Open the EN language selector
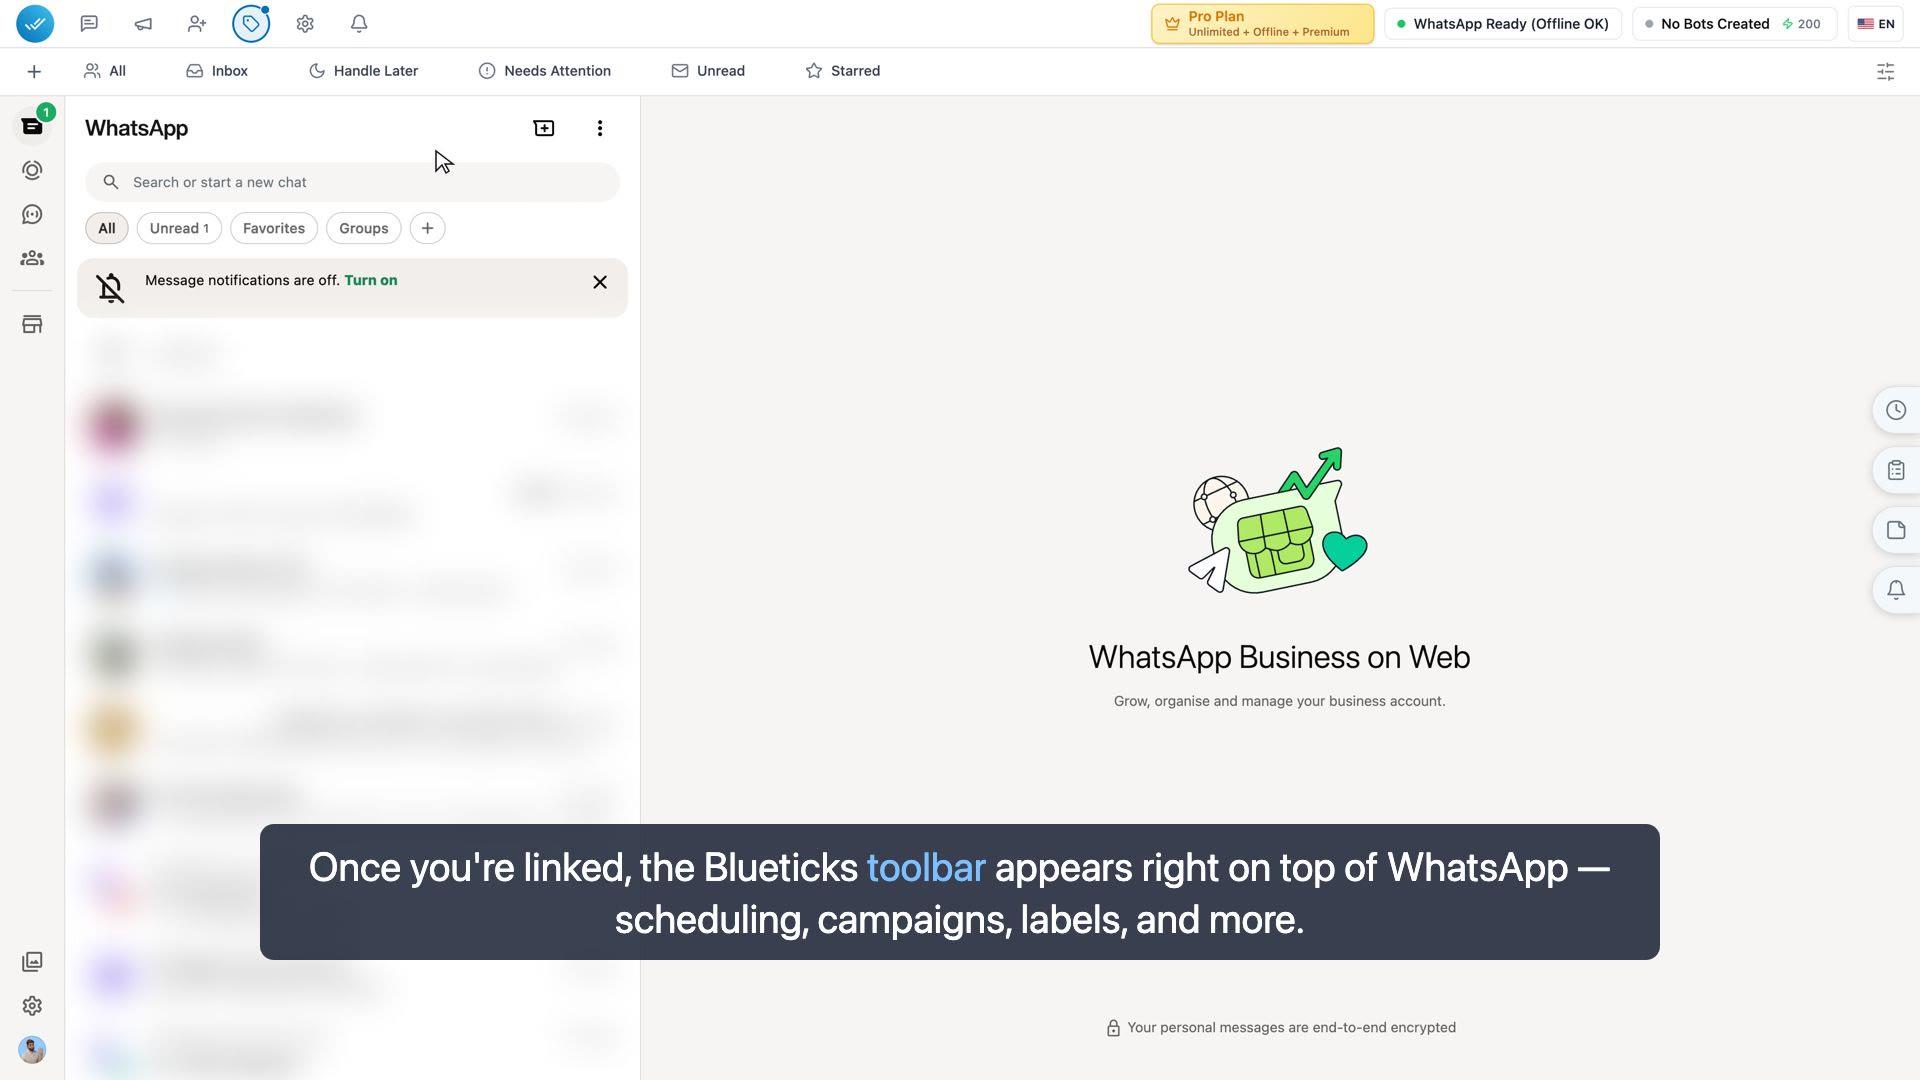Image resolution: width=1920 pixels, height=1080 pixels. [1876, 24]
